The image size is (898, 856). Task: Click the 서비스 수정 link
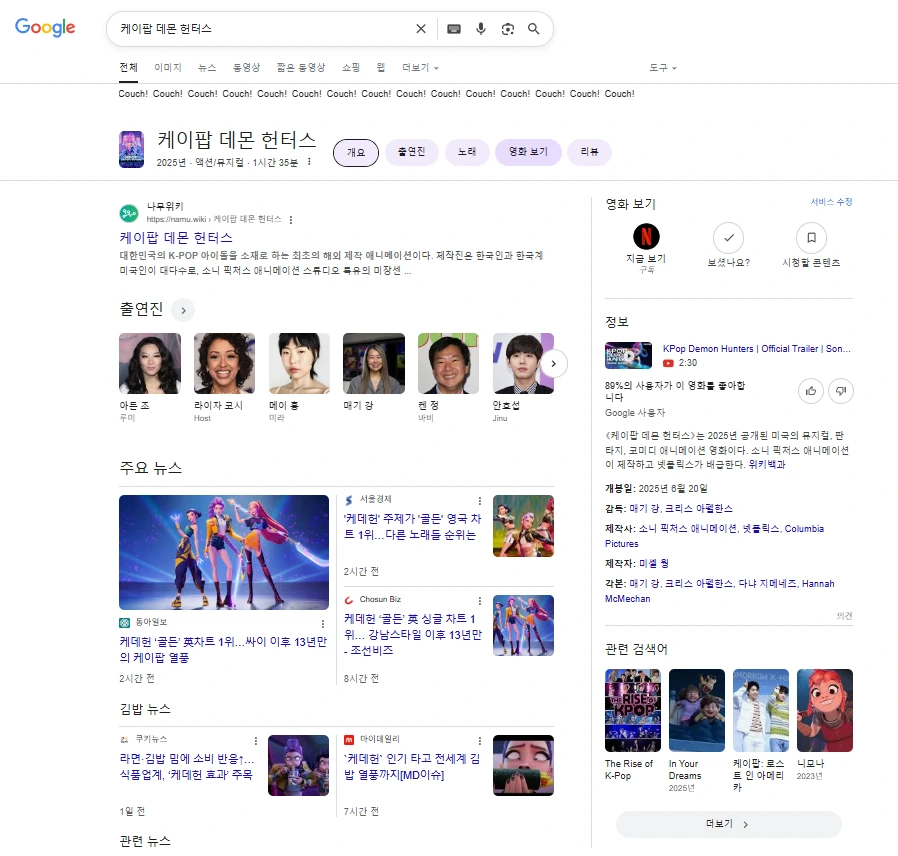click(x=832, y=202)
